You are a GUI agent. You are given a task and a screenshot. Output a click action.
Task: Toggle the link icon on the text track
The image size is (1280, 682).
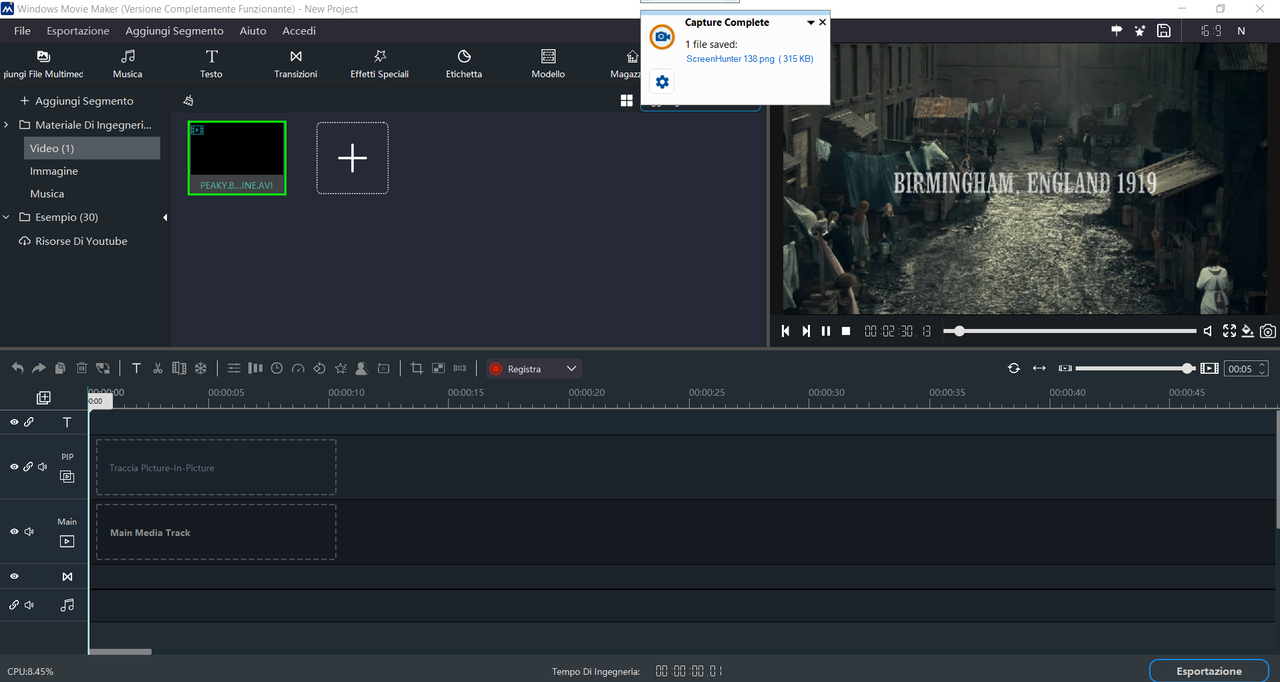29,422
